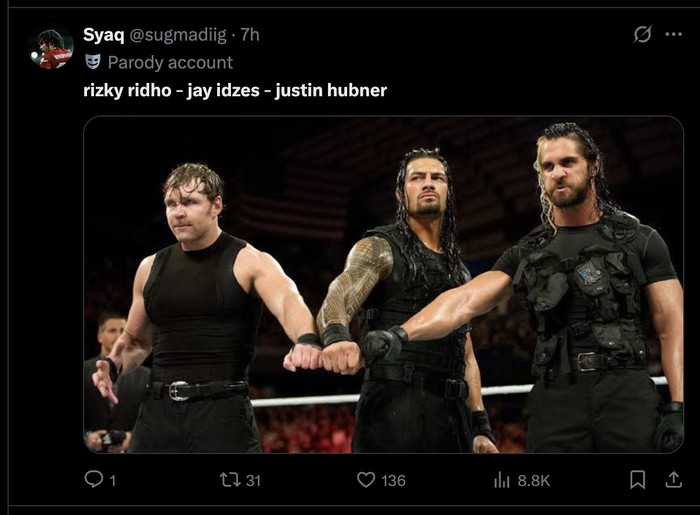The image size is (700, 515).
Task: Open the three-dot More options menu
Action: [x=673, y=34]
